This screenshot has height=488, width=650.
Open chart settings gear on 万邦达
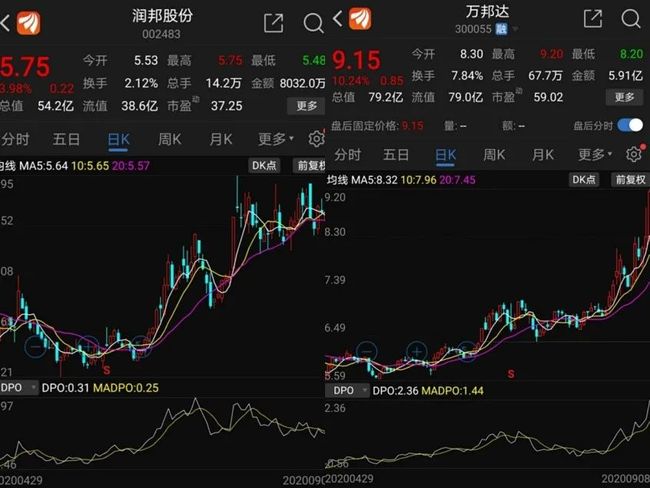point(634,154)
